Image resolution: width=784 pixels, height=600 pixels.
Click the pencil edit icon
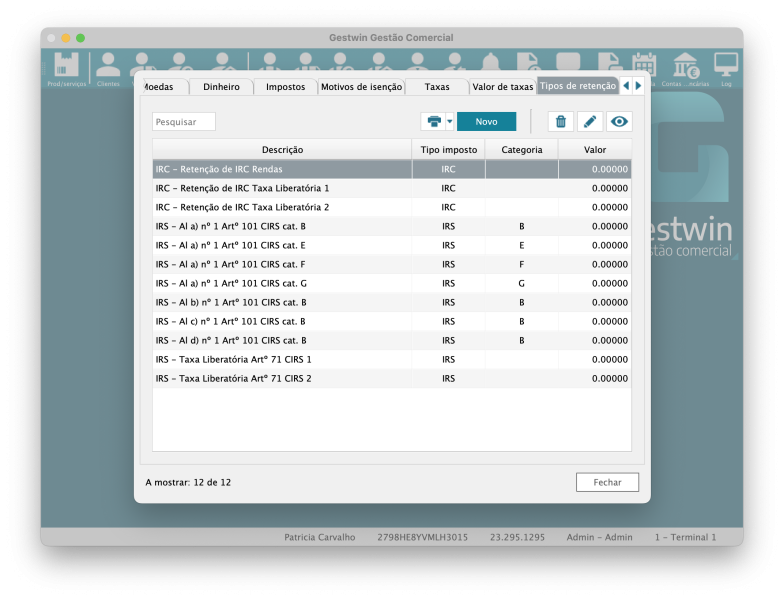click(590, 121)
